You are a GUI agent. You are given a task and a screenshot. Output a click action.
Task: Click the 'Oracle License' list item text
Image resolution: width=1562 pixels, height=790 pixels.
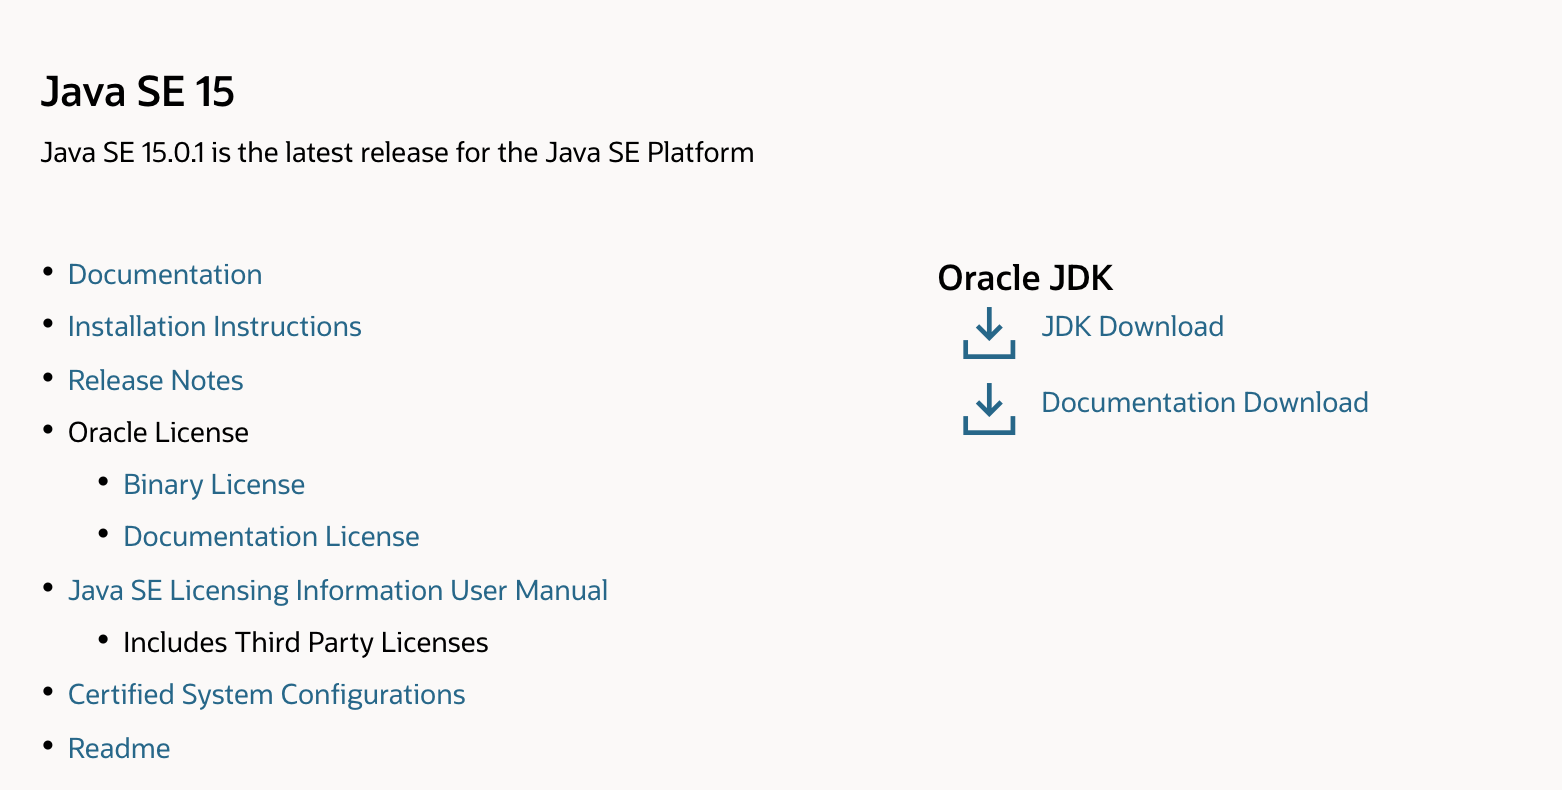(158, 433)
